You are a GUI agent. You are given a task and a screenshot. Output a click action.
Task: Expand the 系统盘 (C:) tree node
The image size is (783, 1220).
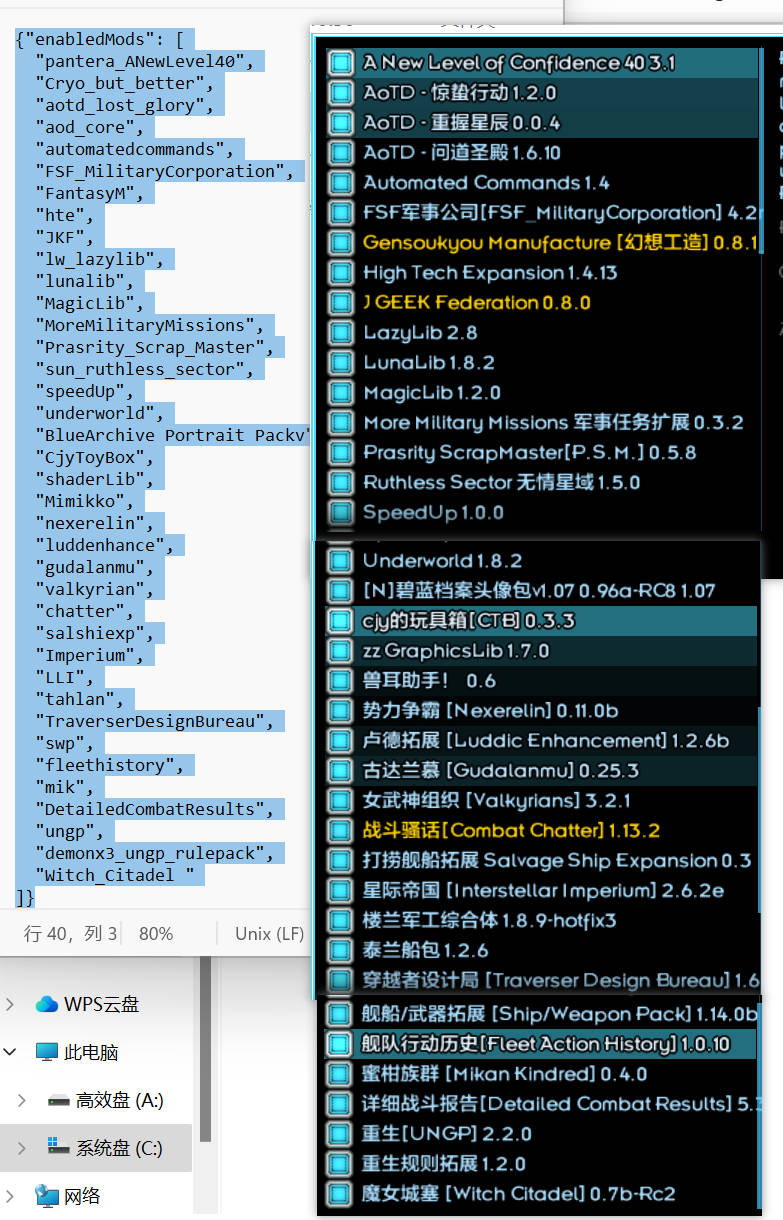pyautogui.click(x=22, y=1148)
